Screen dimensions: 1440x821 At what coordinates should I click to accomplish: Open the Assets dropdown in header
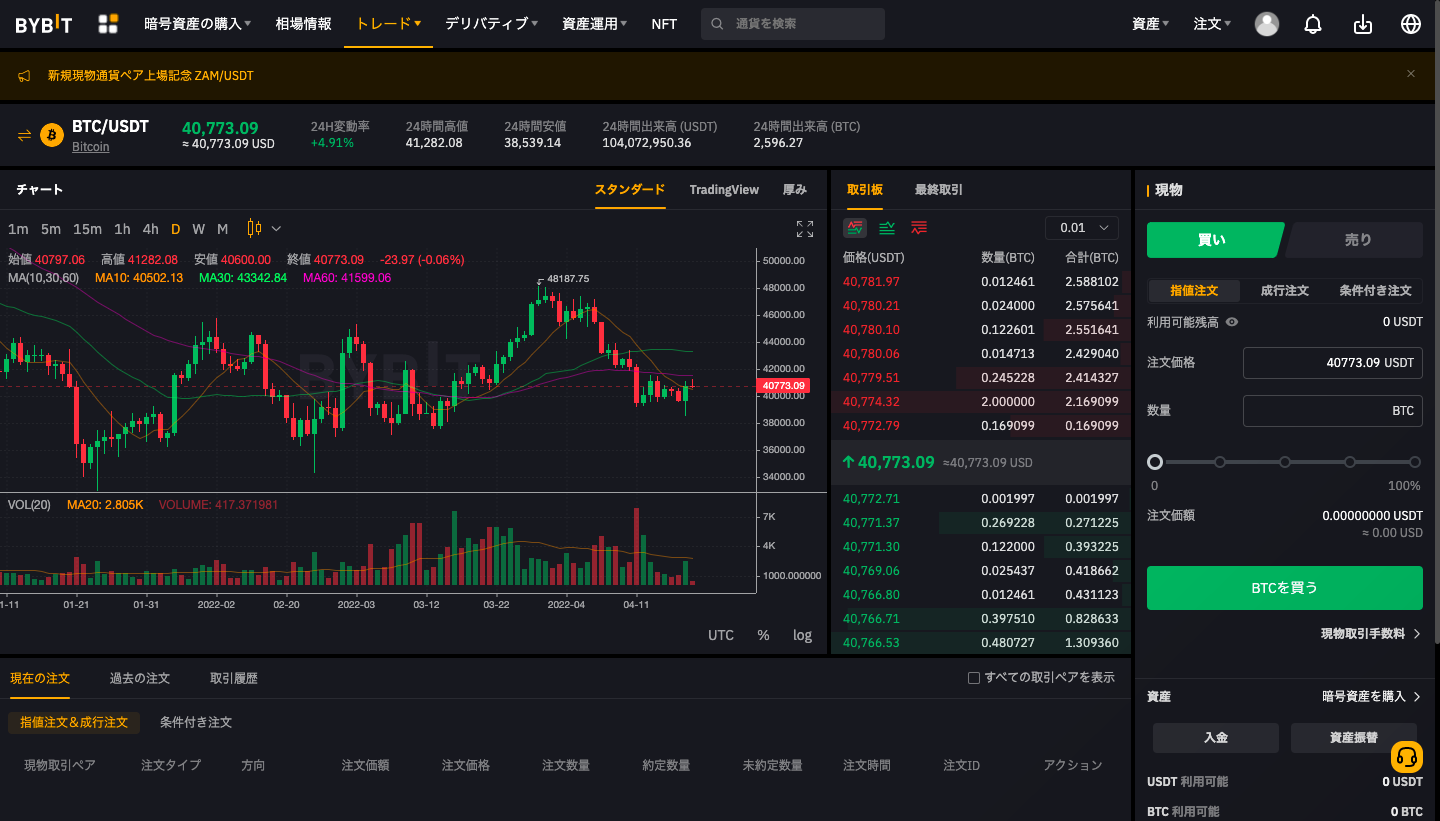click(x=1150, y=24)
